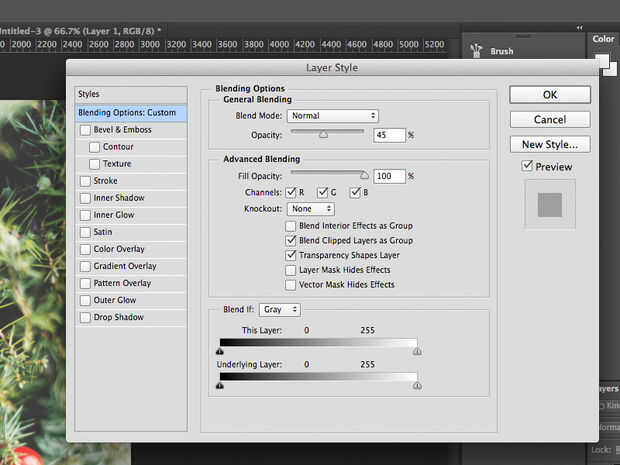Click the foreground color swatch in Color panel
Viewport: 620px width, 465px height.
(602, 60)
